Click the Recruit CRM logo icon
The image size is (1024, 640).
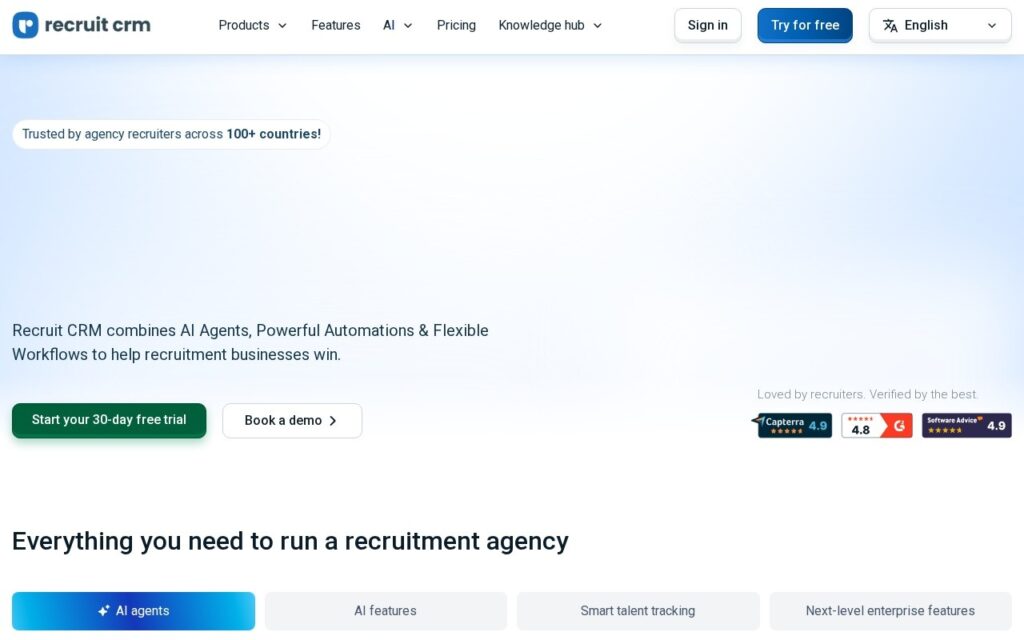pos(25,25)
